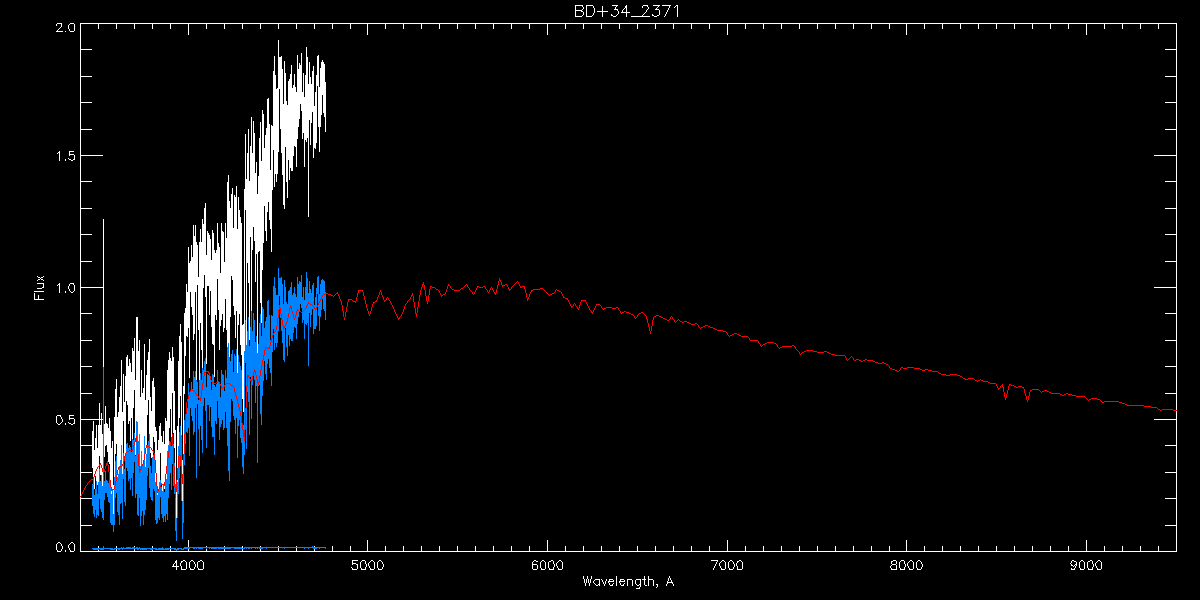Click the Flux y-axis label
1200x600 pixels.
pyautogui.click(x=40, y=288)
